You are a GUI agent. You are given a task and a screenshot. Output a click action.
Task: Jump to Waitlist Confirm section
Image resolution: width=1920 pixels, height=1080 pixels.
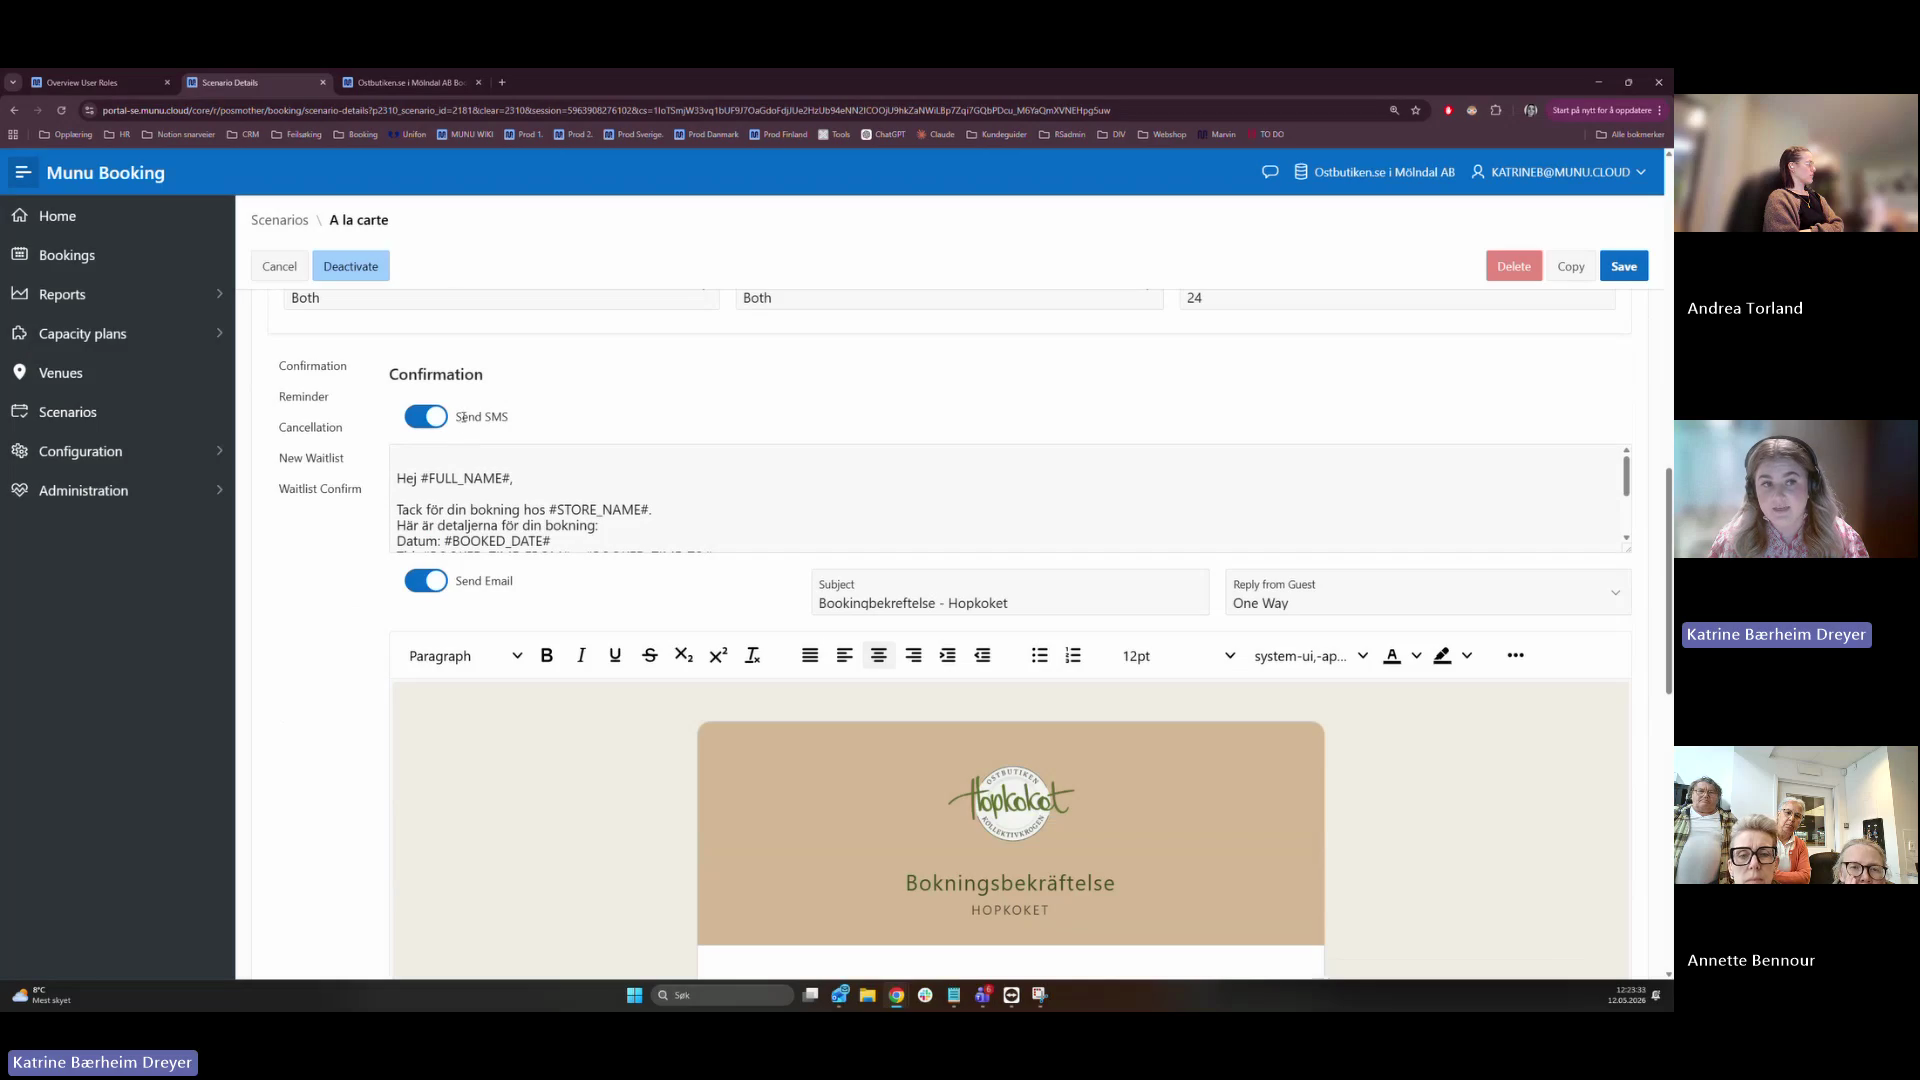coord(320,489)
